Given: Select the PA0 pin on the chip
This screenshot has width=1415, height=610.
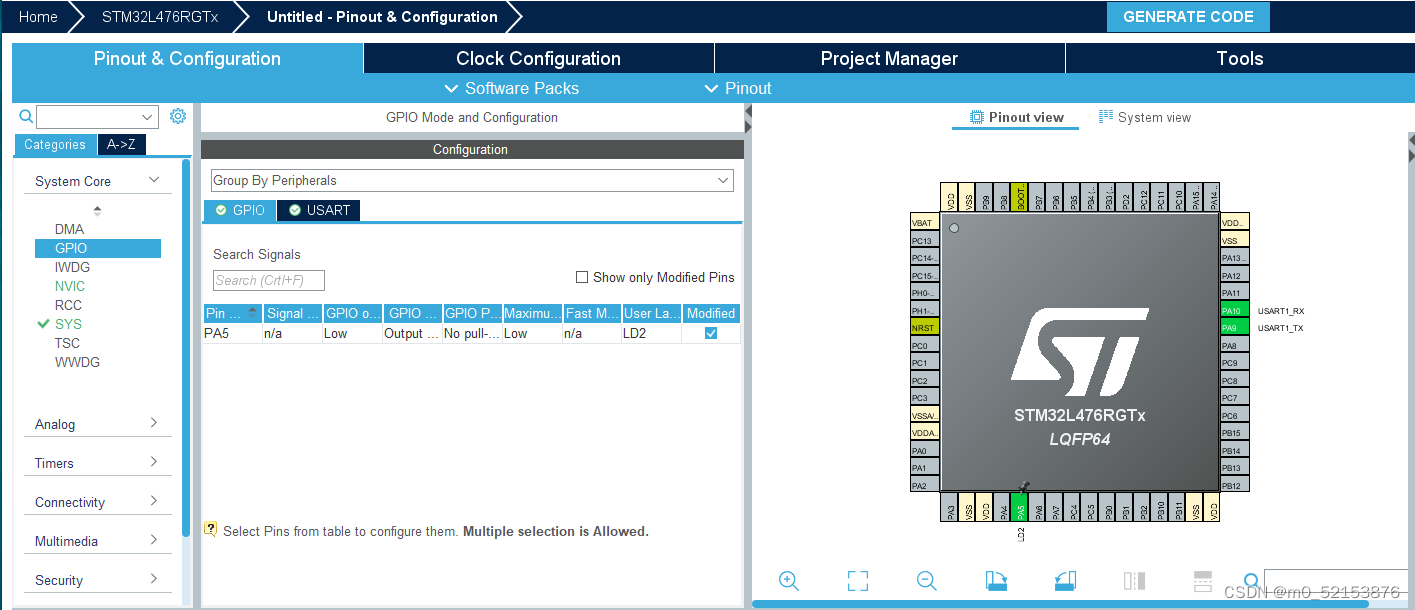Looking at the screenshot, I should [x=924, y=451].
